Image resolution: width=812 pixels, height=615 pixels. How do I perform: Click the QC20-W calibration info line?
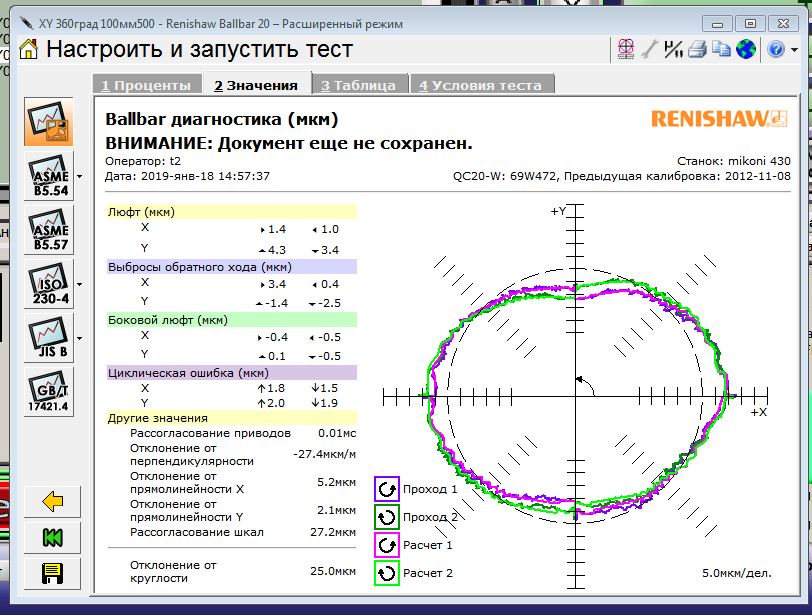pos(621,176)
